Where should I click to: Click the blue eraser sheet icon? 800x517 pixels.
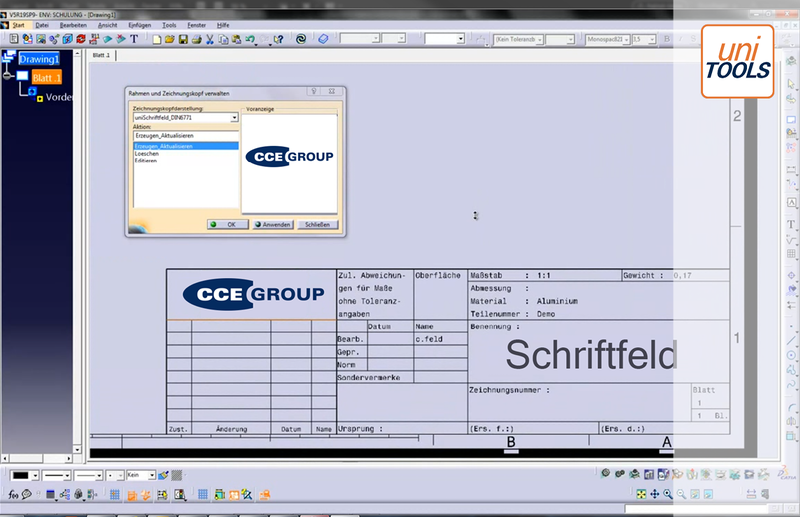point(323,39)
